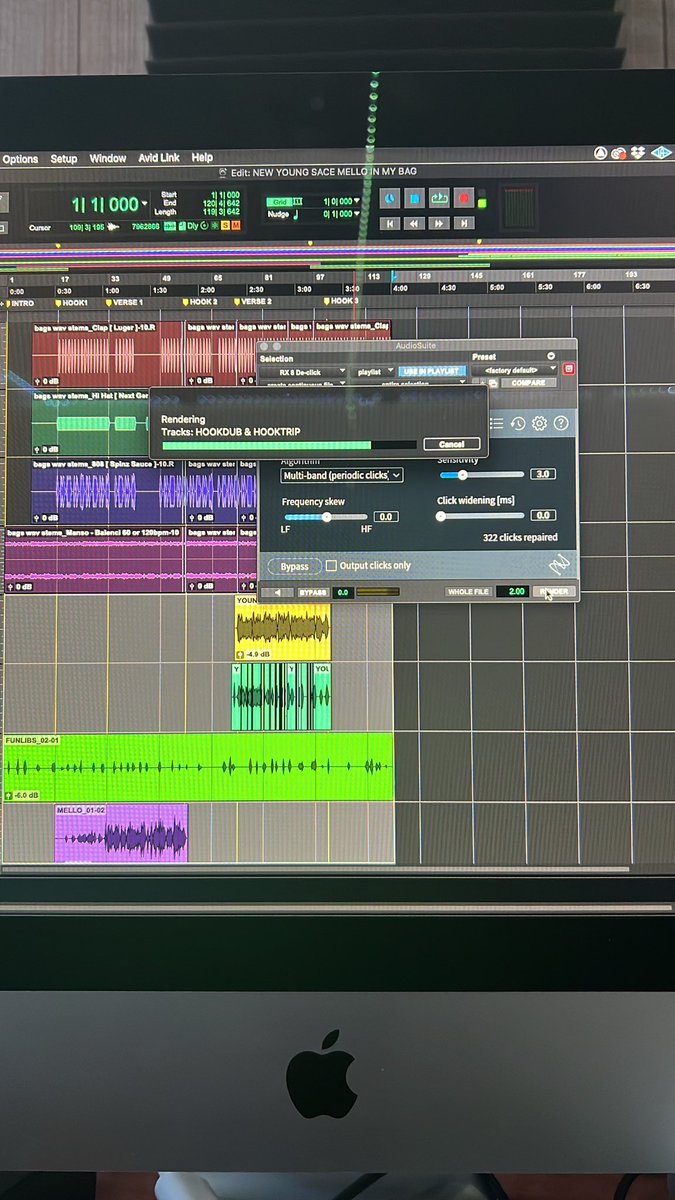Jump to the HOOK1 marker
Viewport: 675px width, 1200px height.
click(x=74, y=302)
